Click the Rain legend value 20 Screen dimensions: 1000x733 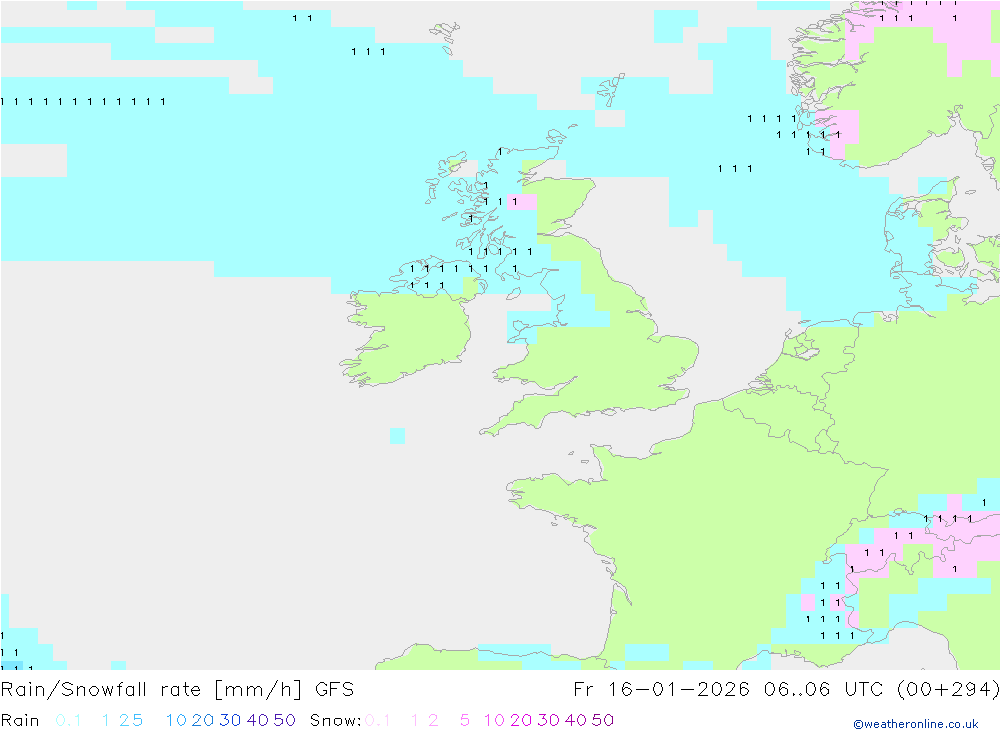203,720
